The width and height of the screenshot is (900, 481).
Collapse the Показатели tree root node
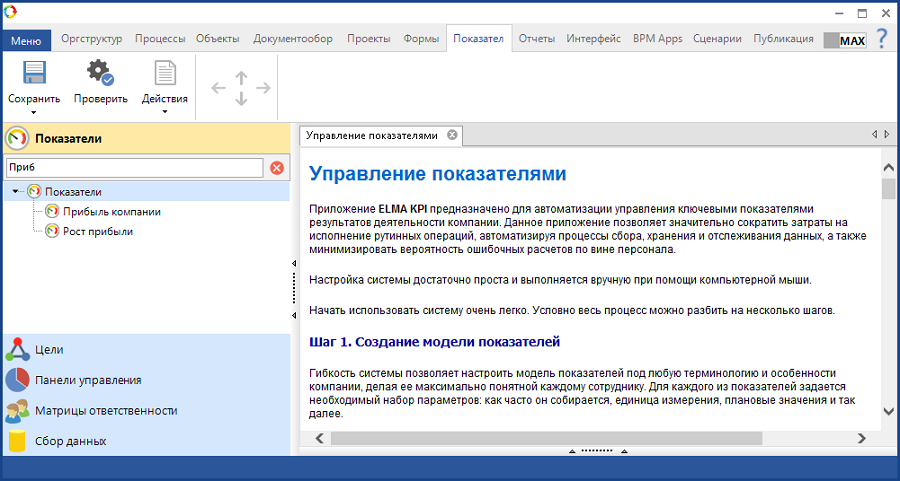pos(17,191)
